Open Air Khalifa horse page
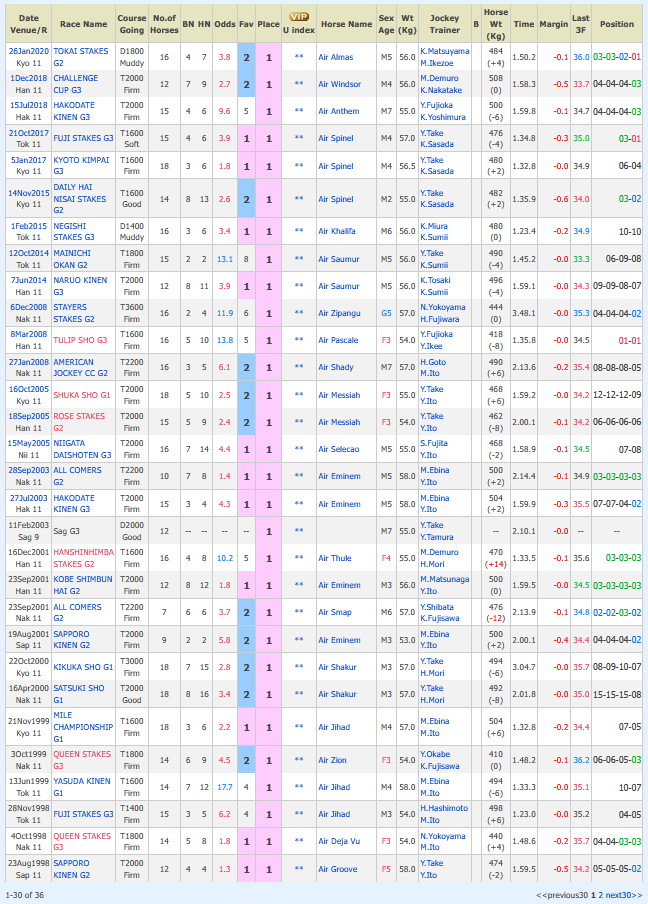648x904 pixels. coord(337,231)
